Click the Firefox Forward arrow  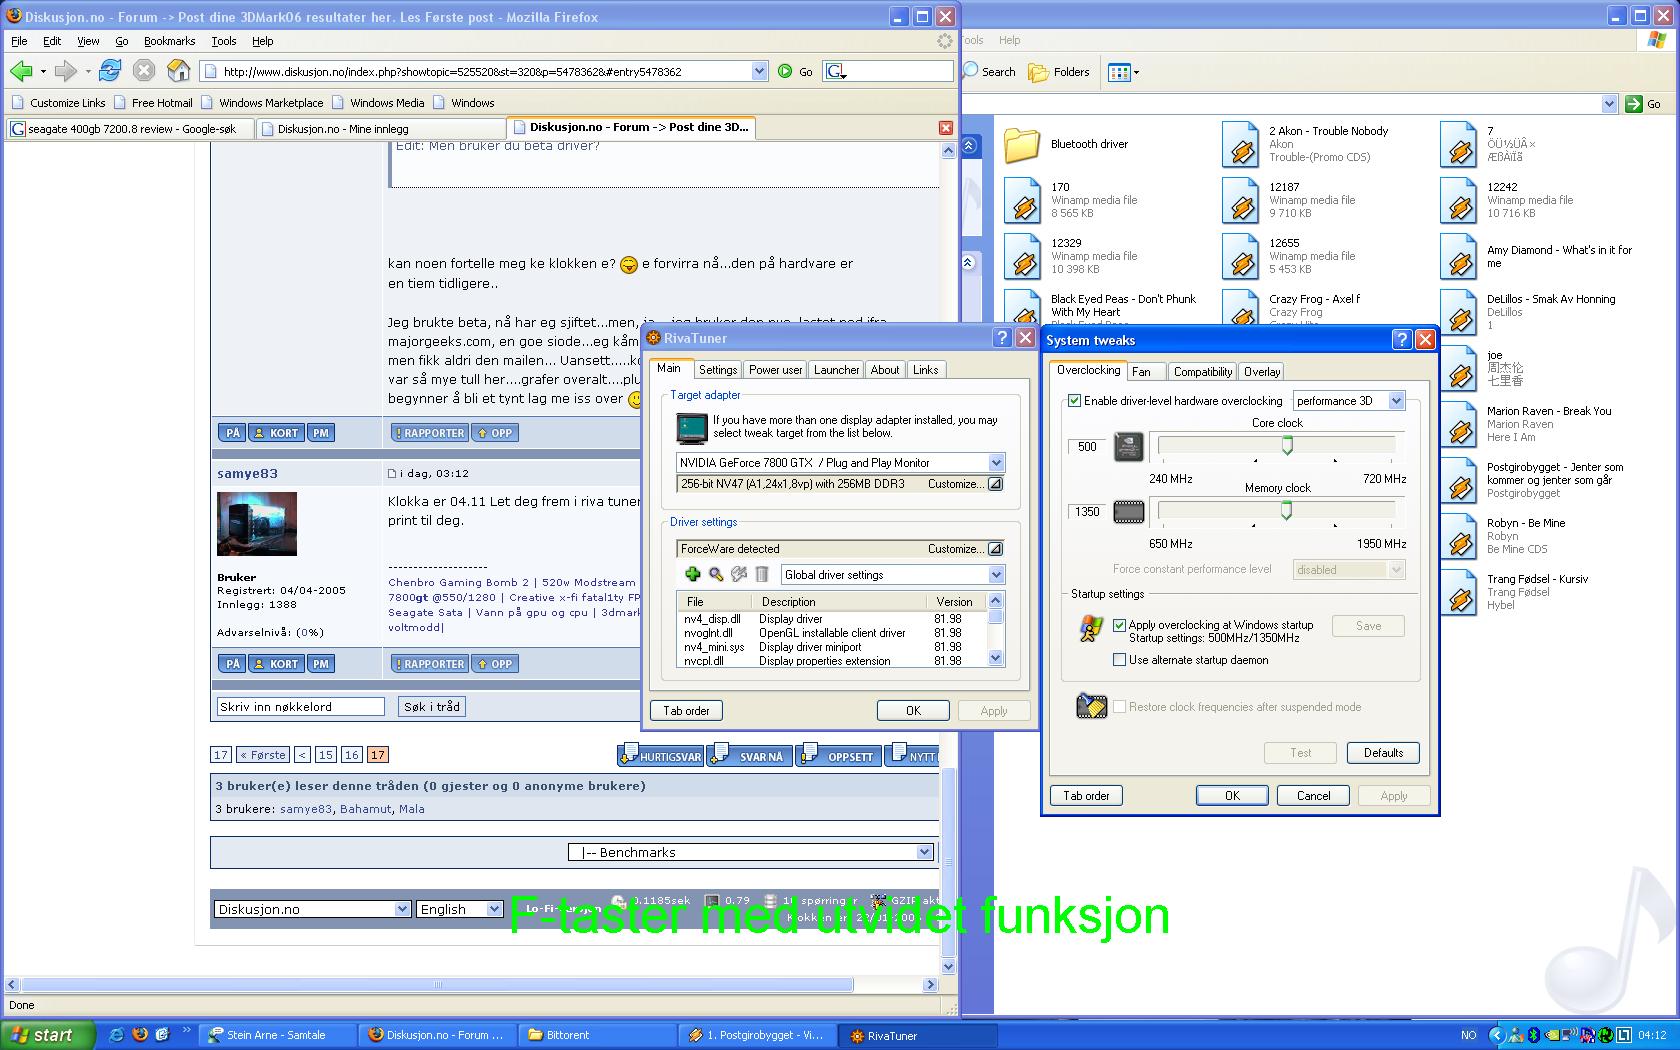pos(66,71)
